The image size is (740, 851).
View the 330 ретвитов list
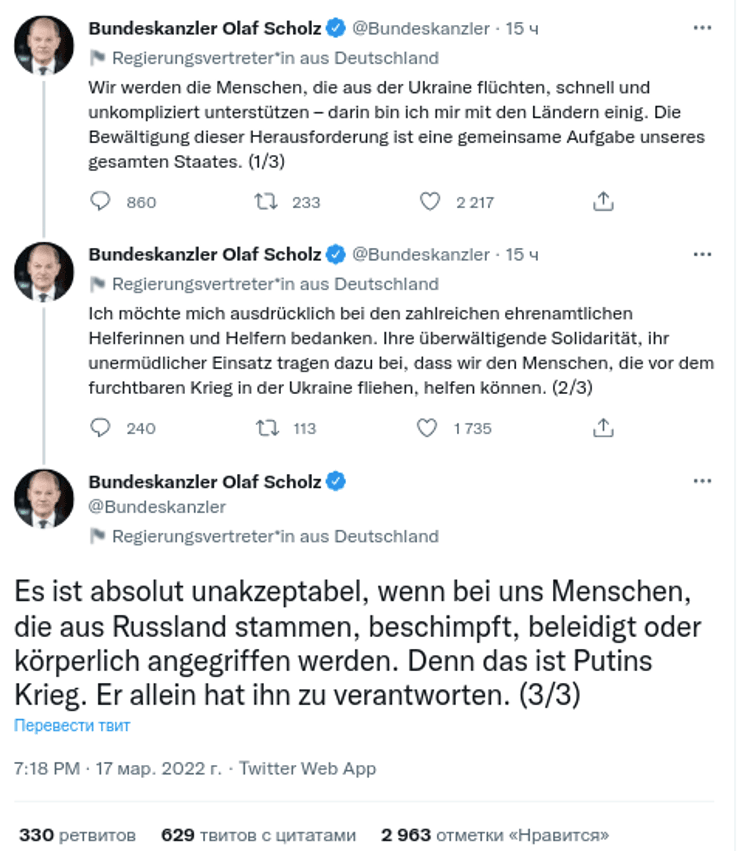coord(77,834)
